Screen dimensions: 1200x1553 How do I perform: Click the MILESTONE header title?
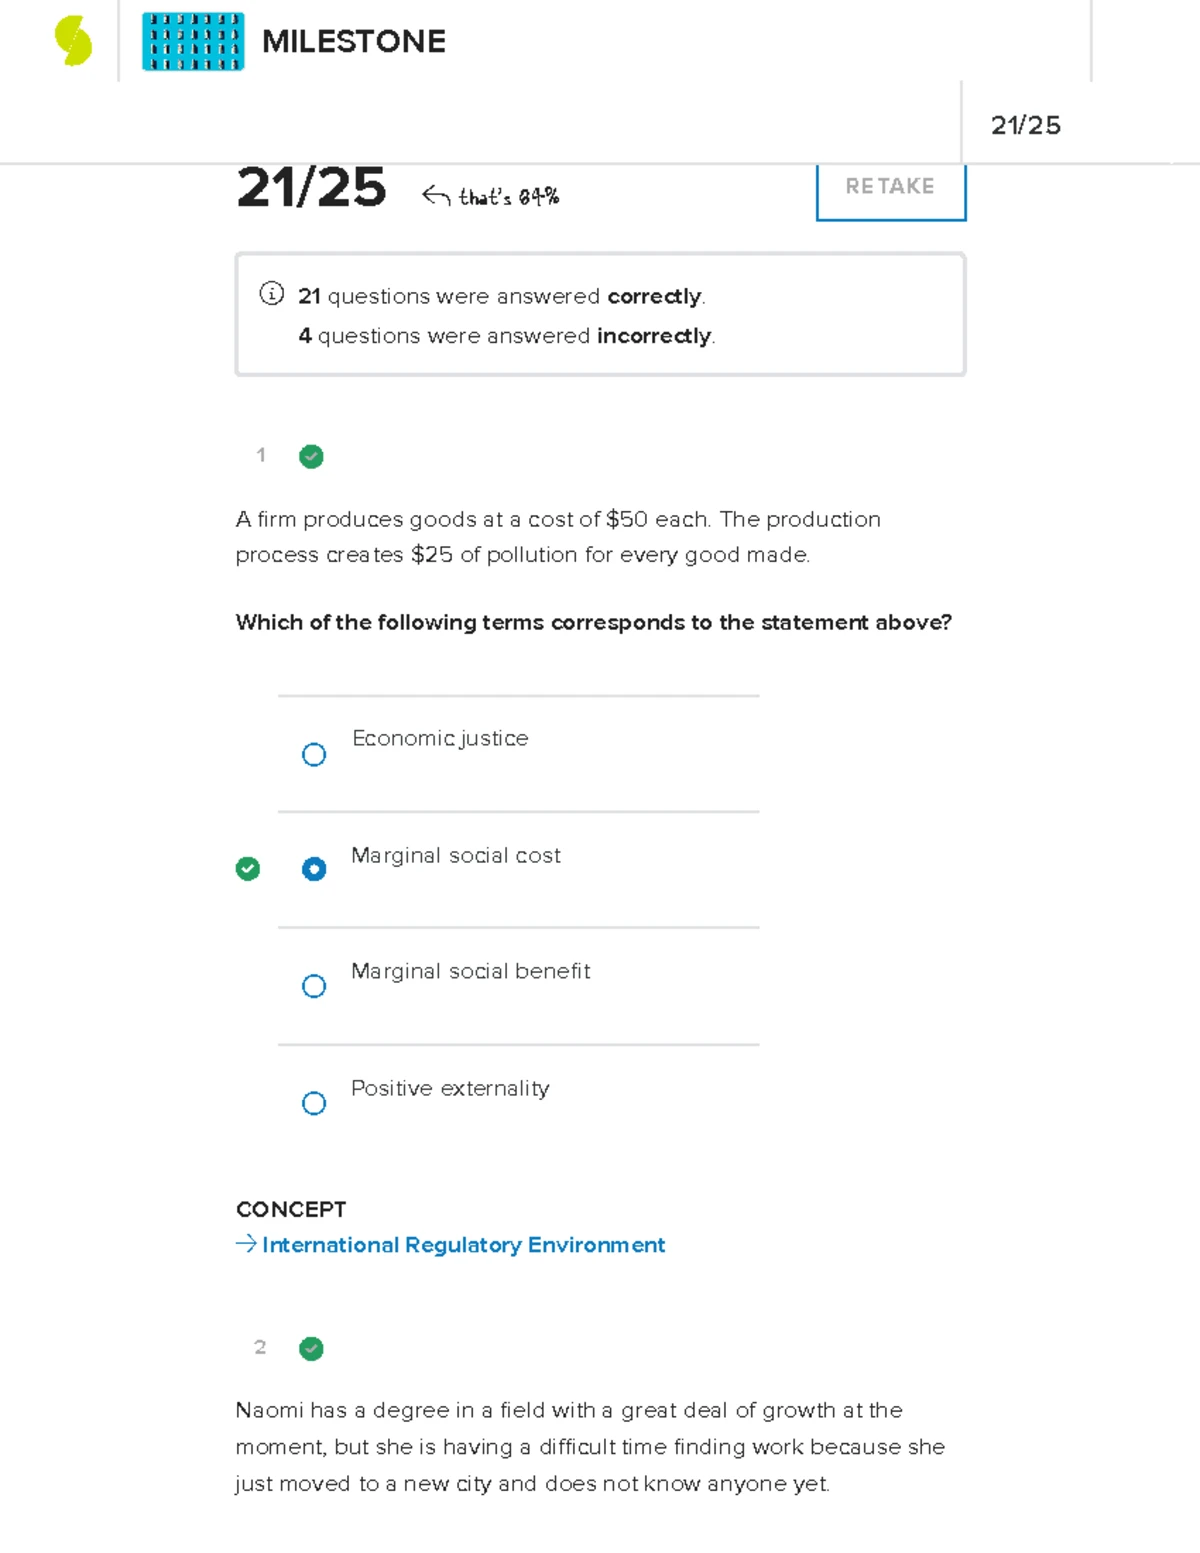pyautogui.click(x=354, y=42)
